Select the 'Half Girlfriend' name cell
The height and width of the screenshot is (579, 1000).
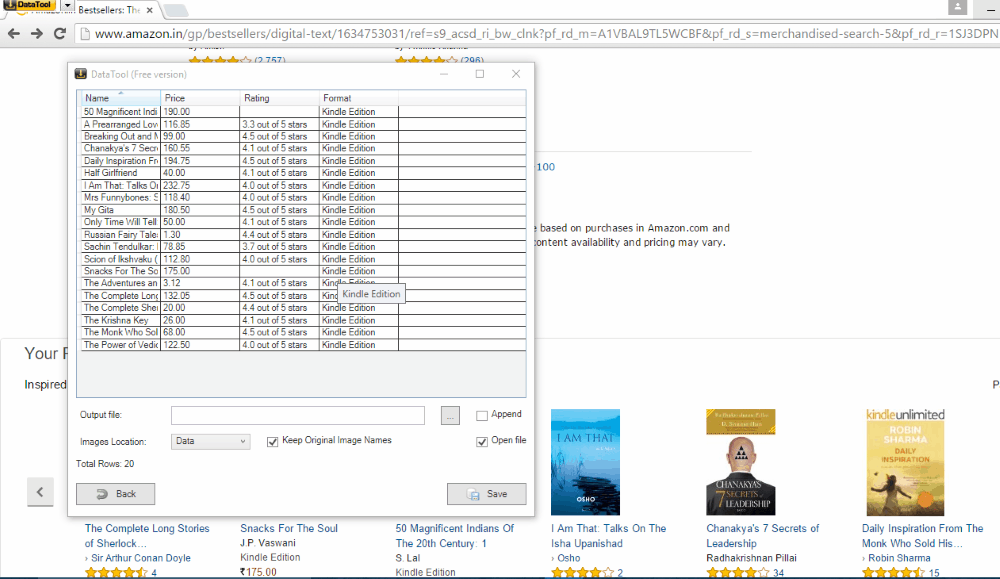[121, 173]
